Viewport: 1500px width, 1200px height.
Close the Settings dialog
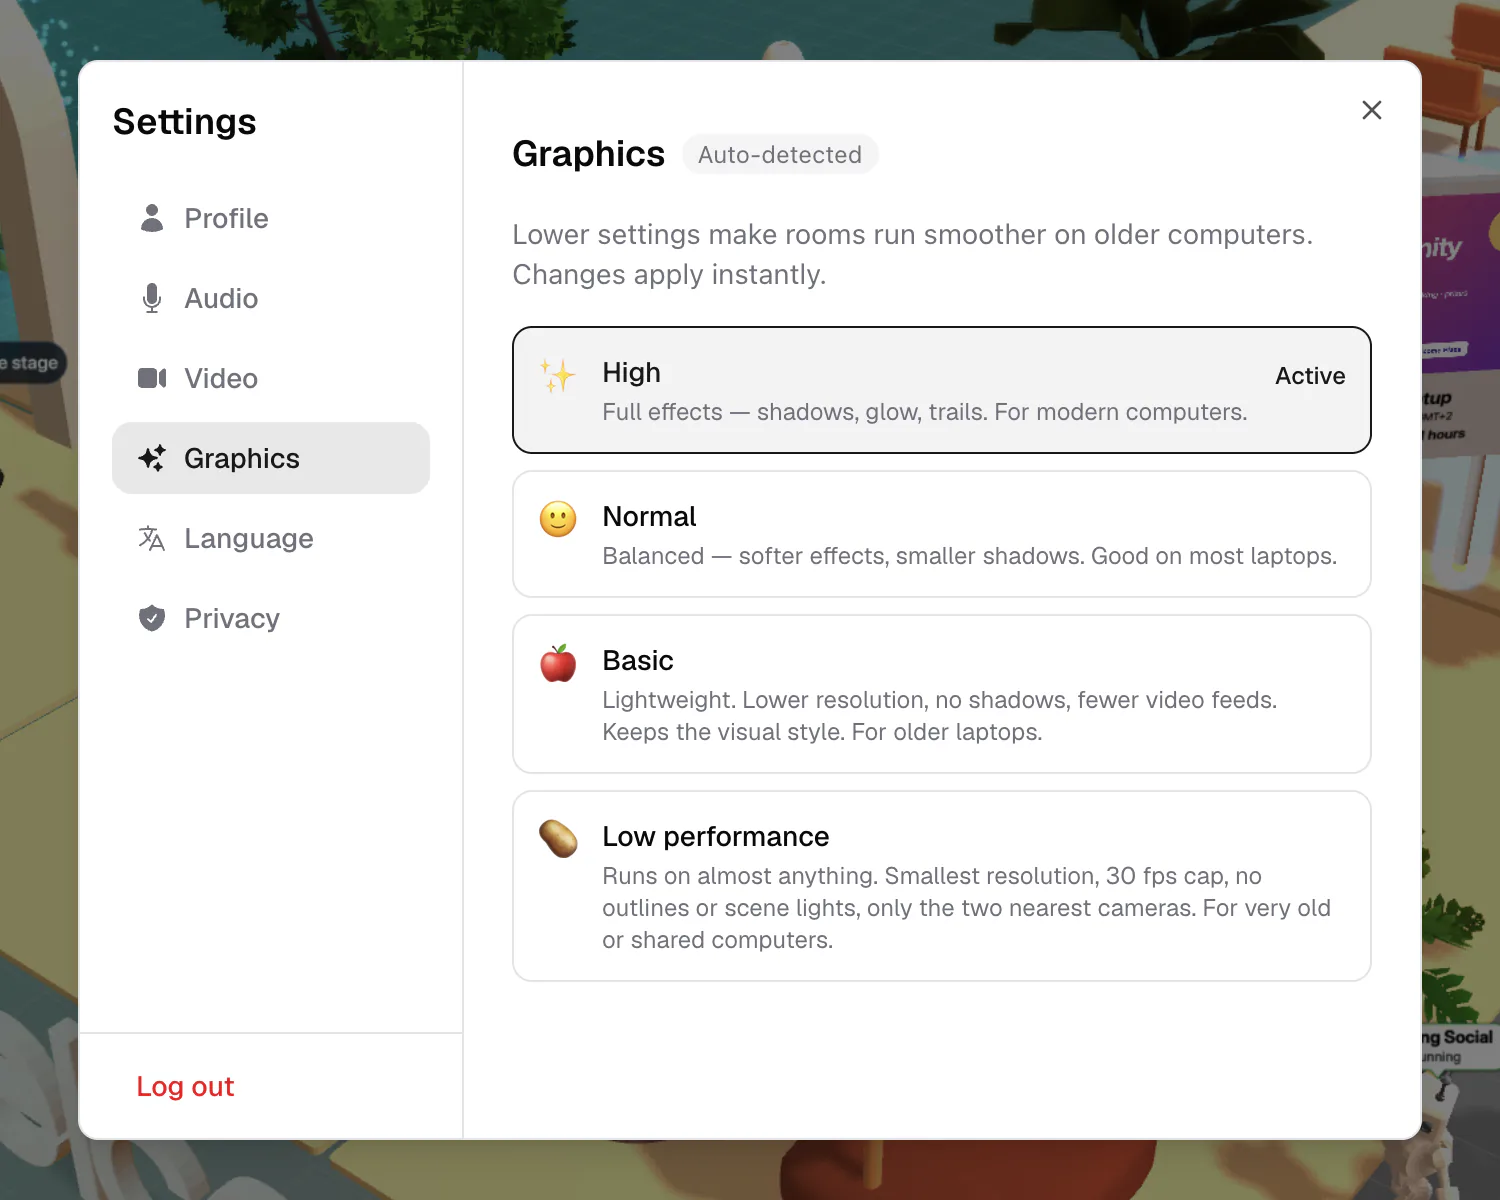click(x=1372, y=110)
